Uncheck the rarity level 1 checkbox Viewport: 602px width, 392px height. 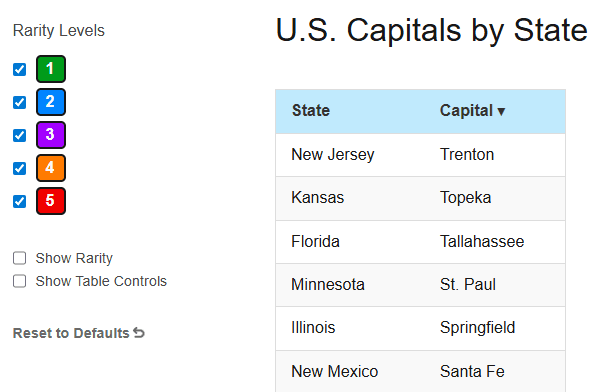tap(20, 69)
